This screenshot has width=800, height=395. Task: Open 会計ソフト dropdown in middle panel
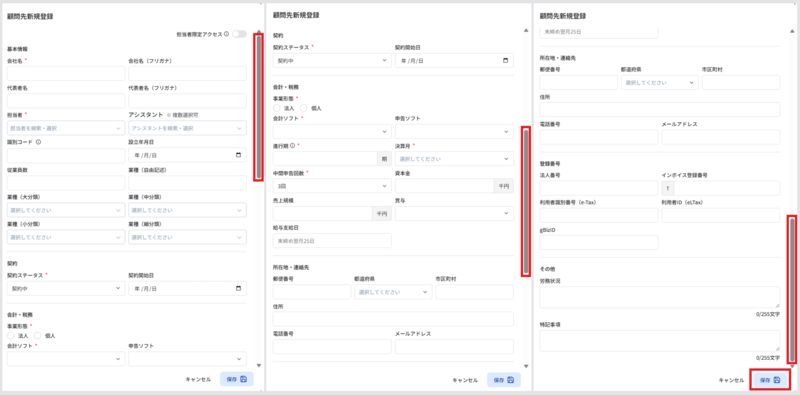[332, 132]
